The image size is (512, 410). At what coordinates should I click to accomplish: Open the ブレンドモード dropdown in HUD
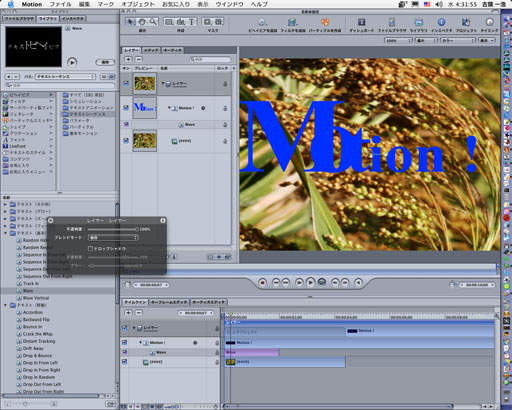113,238
